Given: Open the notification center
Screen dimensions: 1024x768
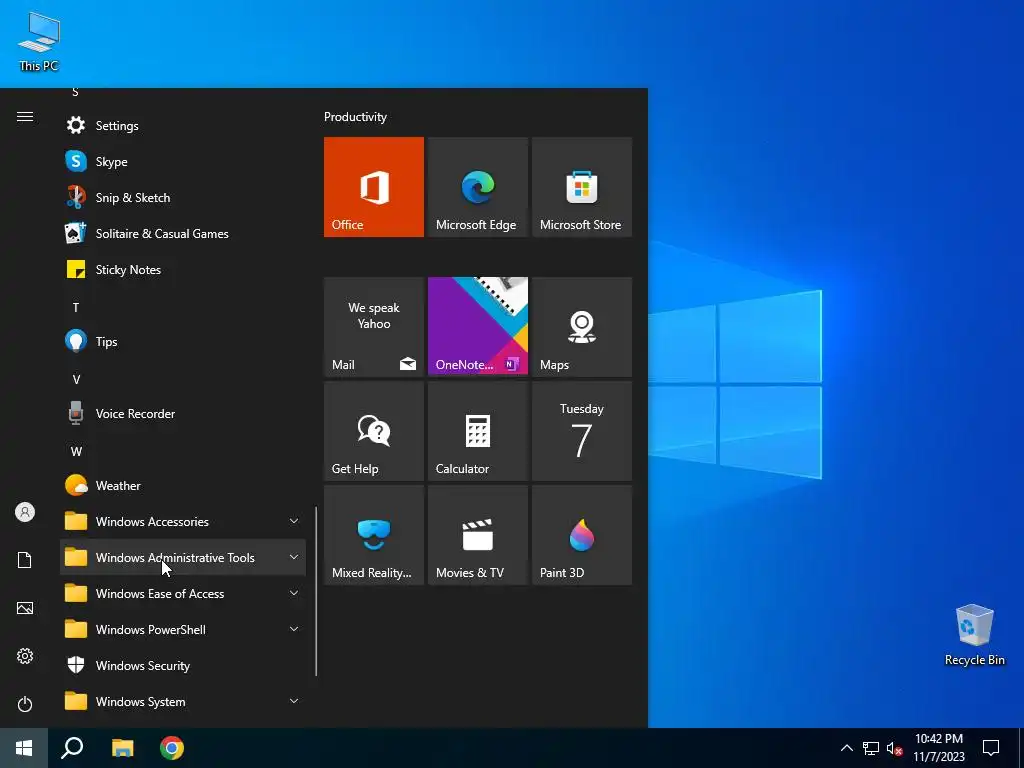Looking at the screenshot, I should tap(991, 748).
